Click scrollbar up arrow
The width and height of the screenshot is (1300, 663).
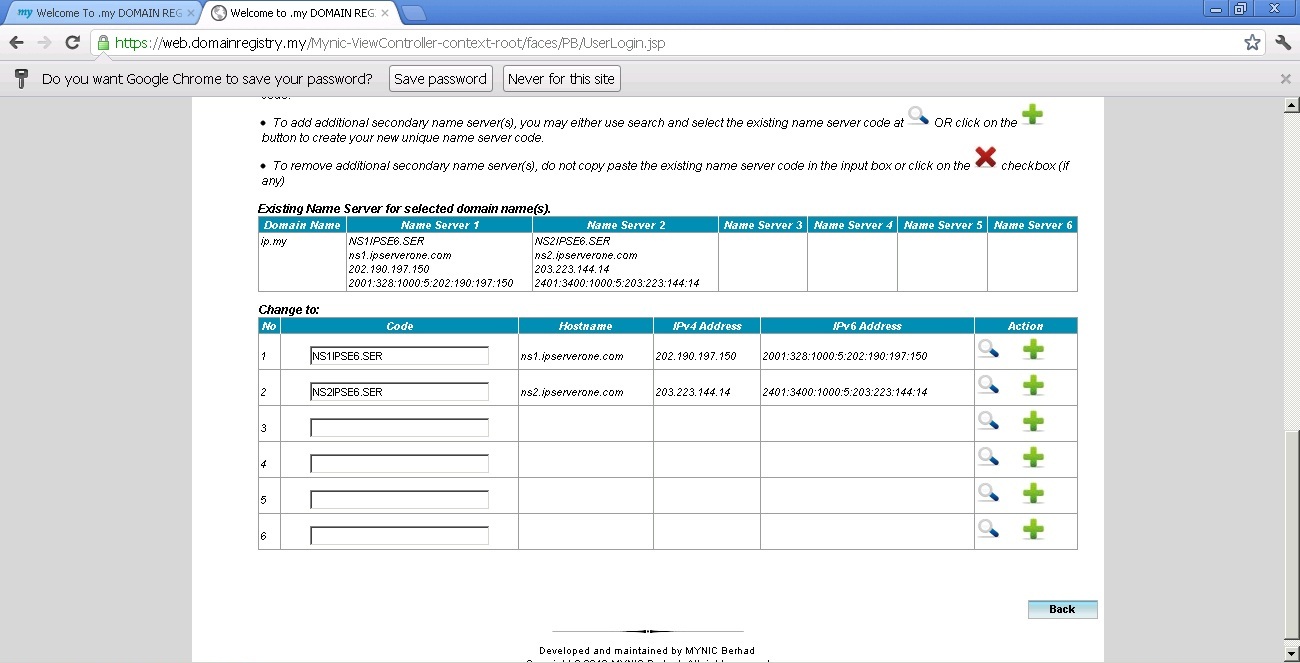click(1291, 105)
